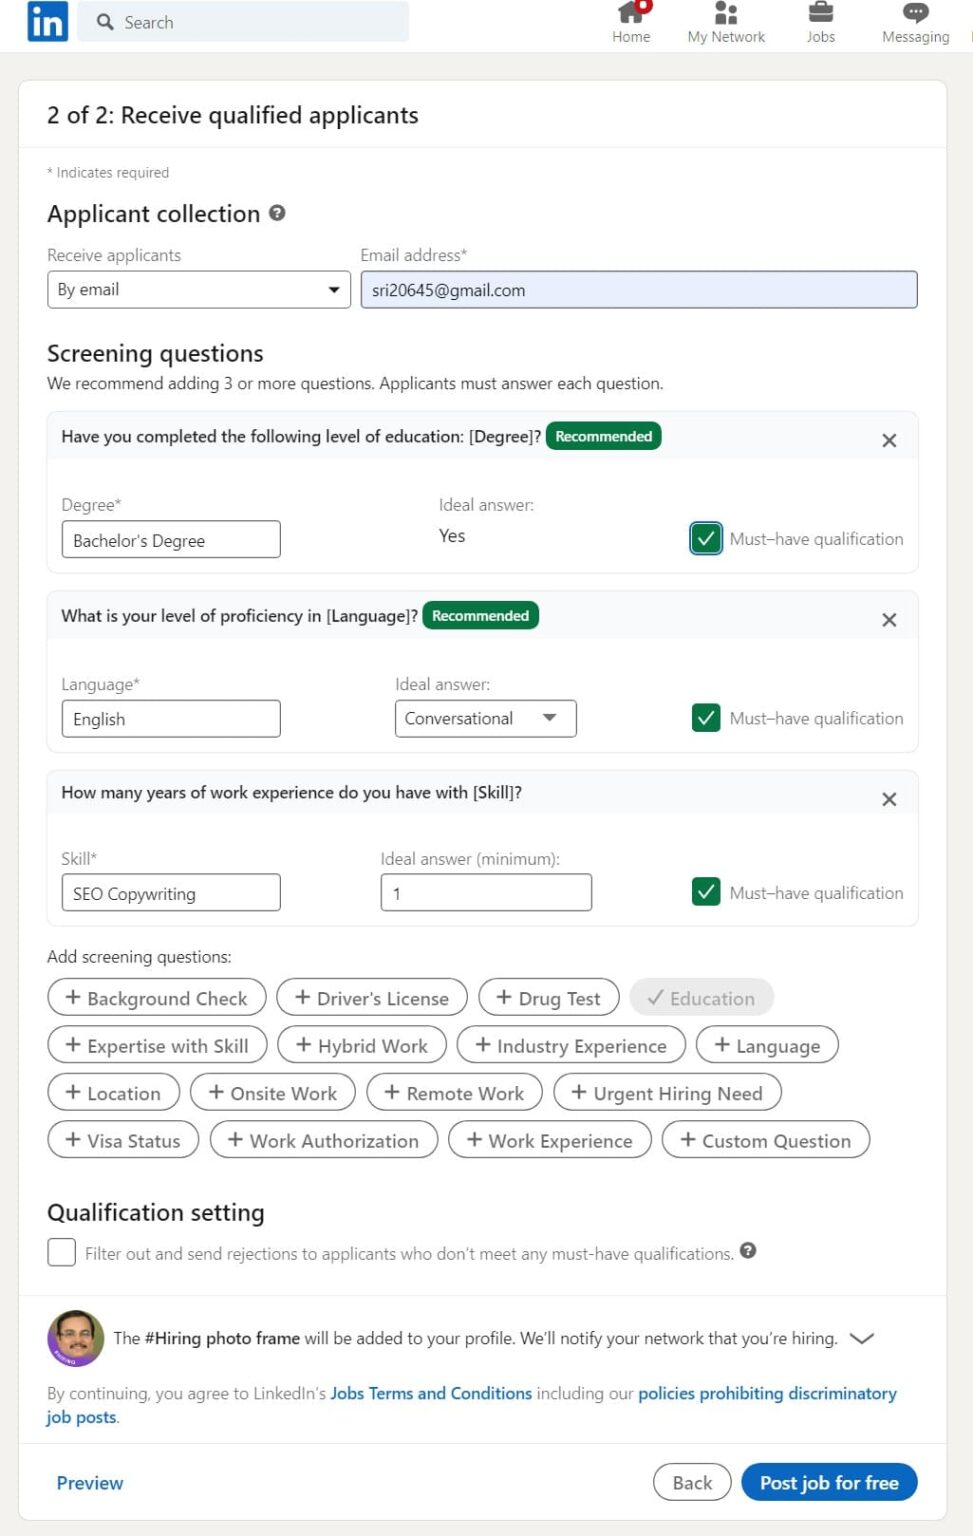The height and width of the screenshot is (1536, 973).
Task: Open the Qualification setting help tooltip
Action: 748,1251
